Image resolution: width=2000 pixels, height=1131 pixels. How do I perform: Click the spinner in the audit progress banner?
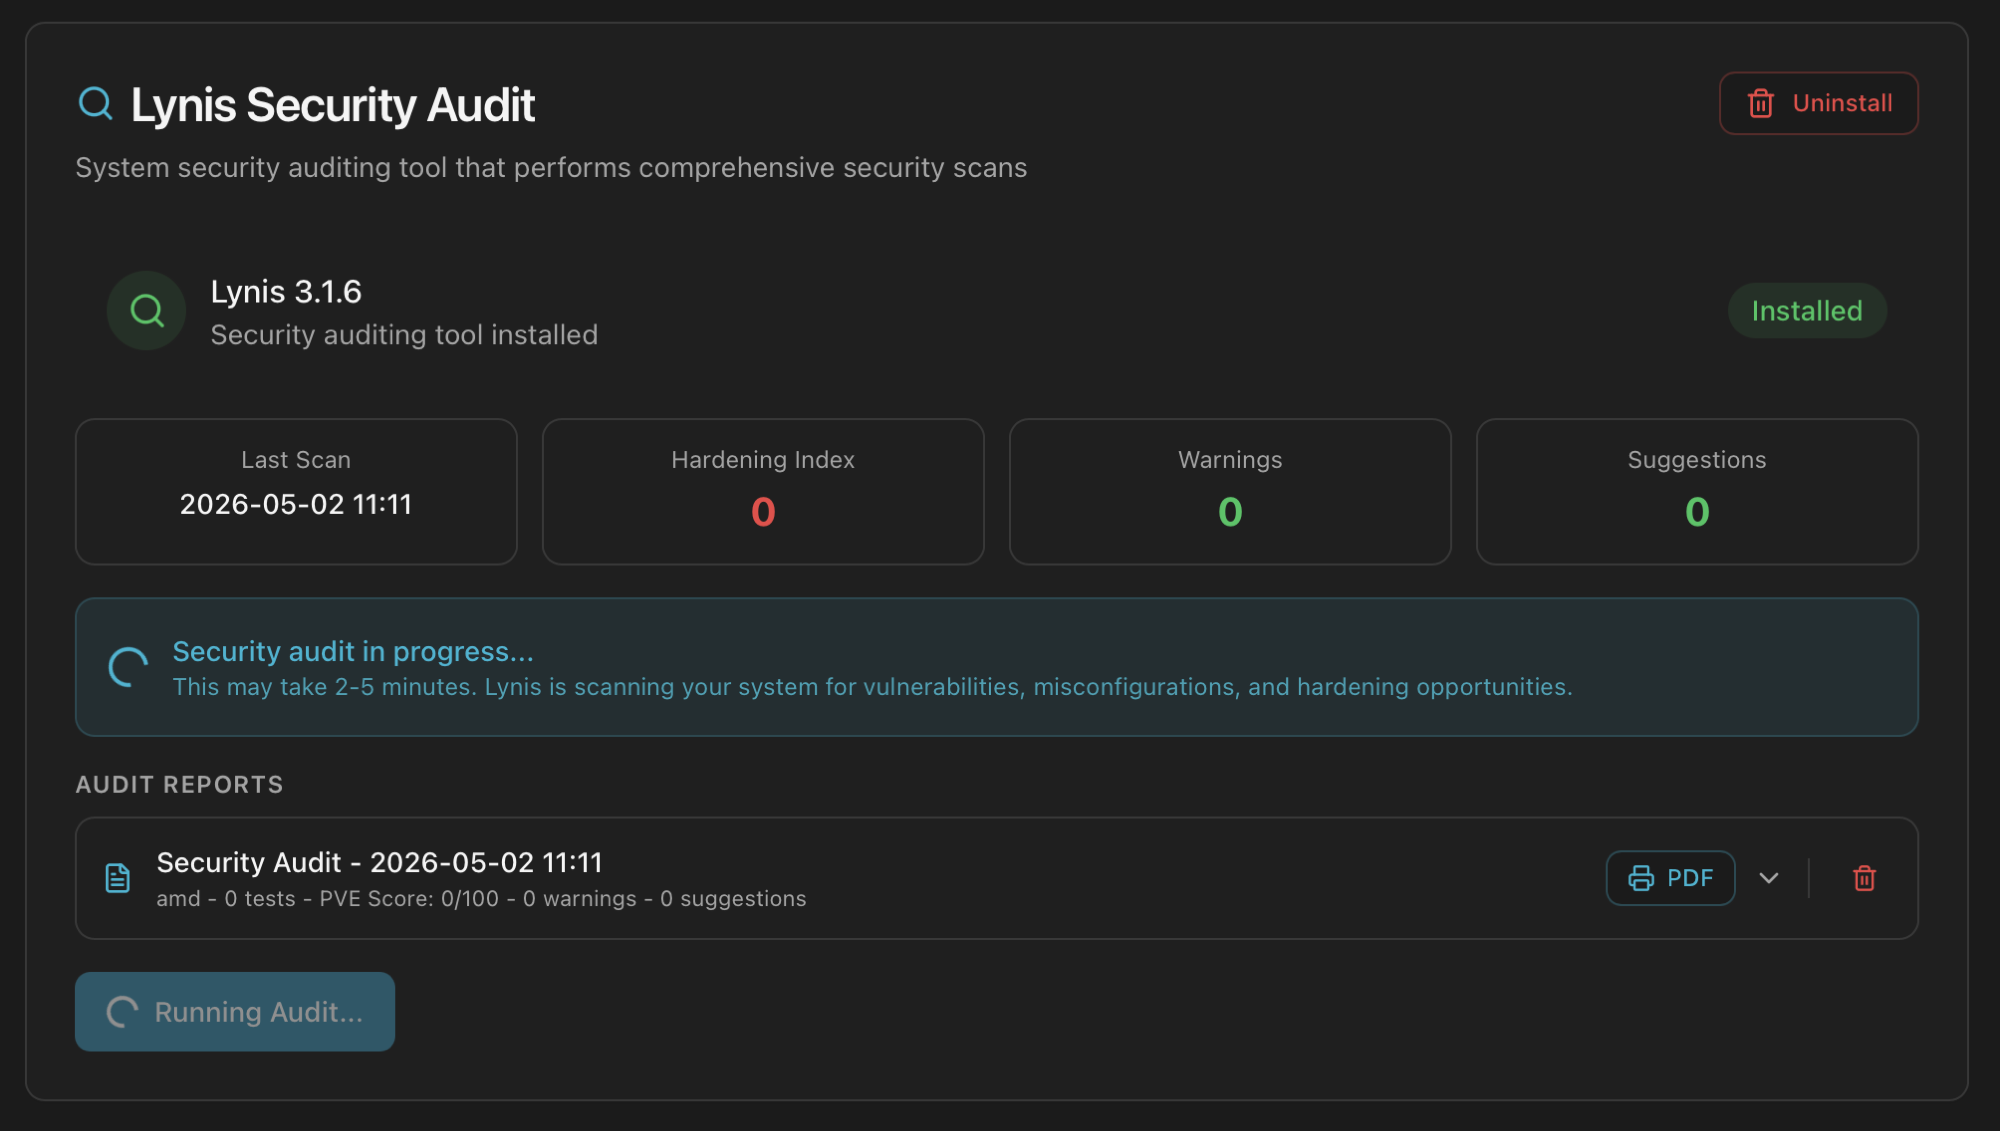129,667
